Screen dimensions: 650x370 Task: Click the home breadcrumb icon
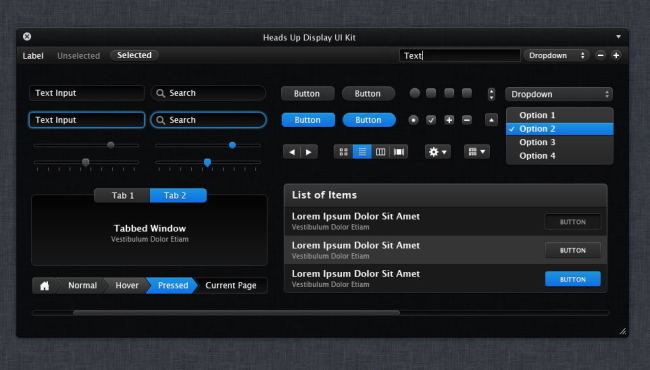click(45, 285)
